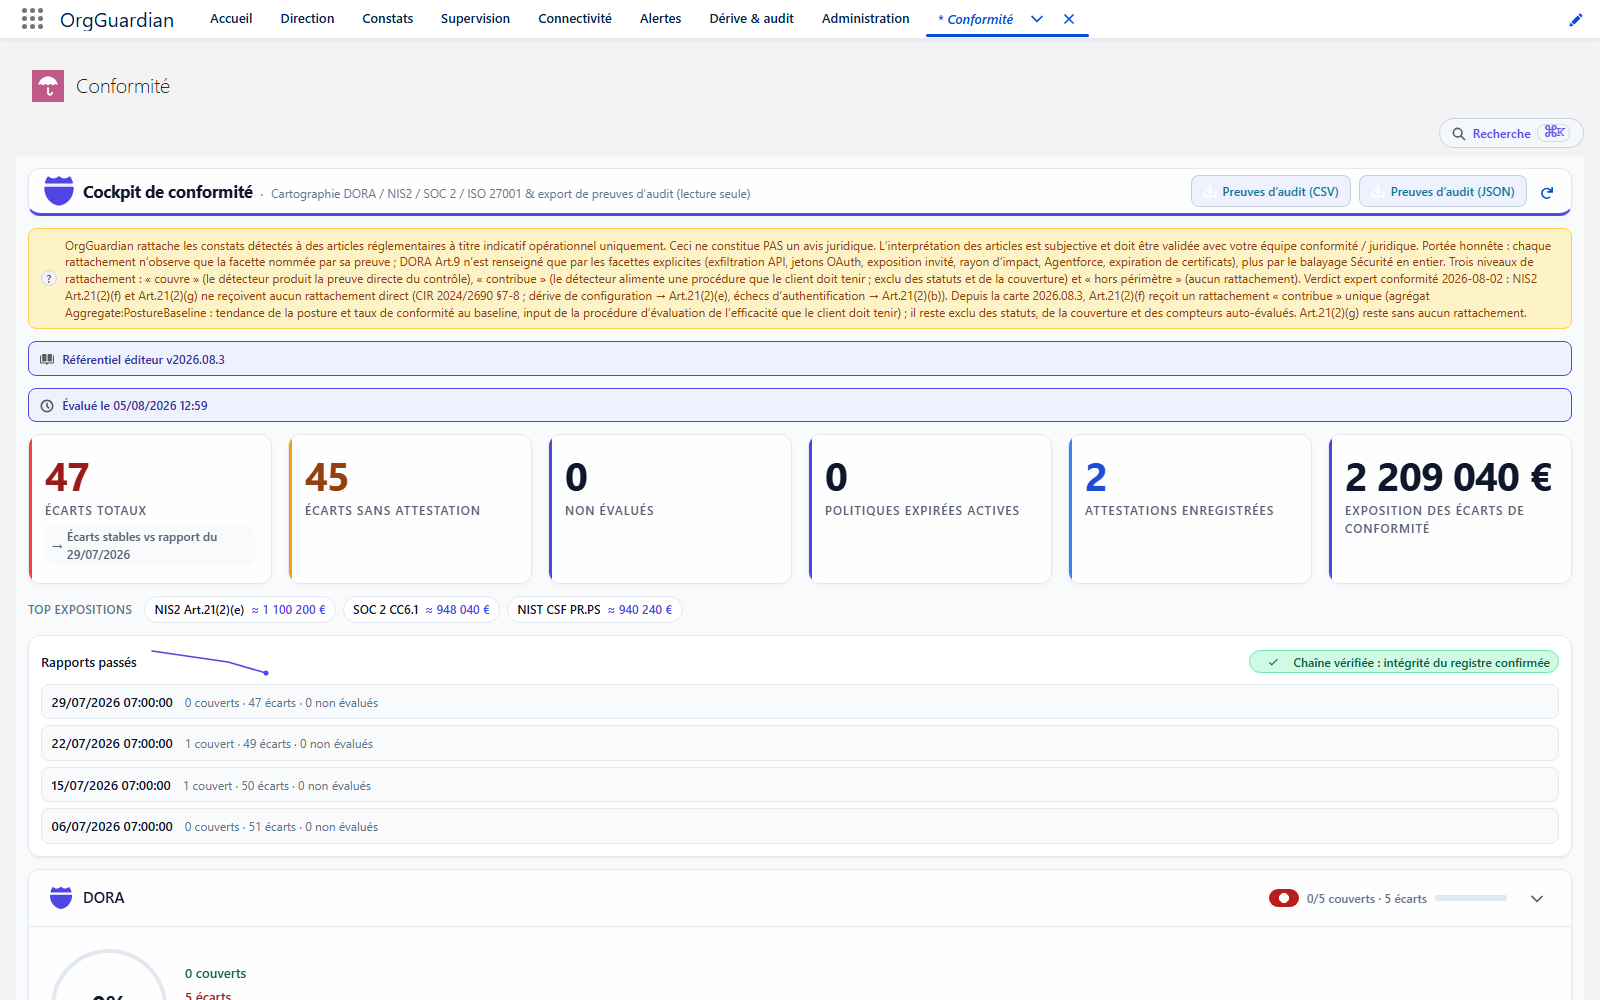This screenshot has height=1000, width=1600.
Task: Click the TOP EXPOSITIONS label
Action: (80, 610)
